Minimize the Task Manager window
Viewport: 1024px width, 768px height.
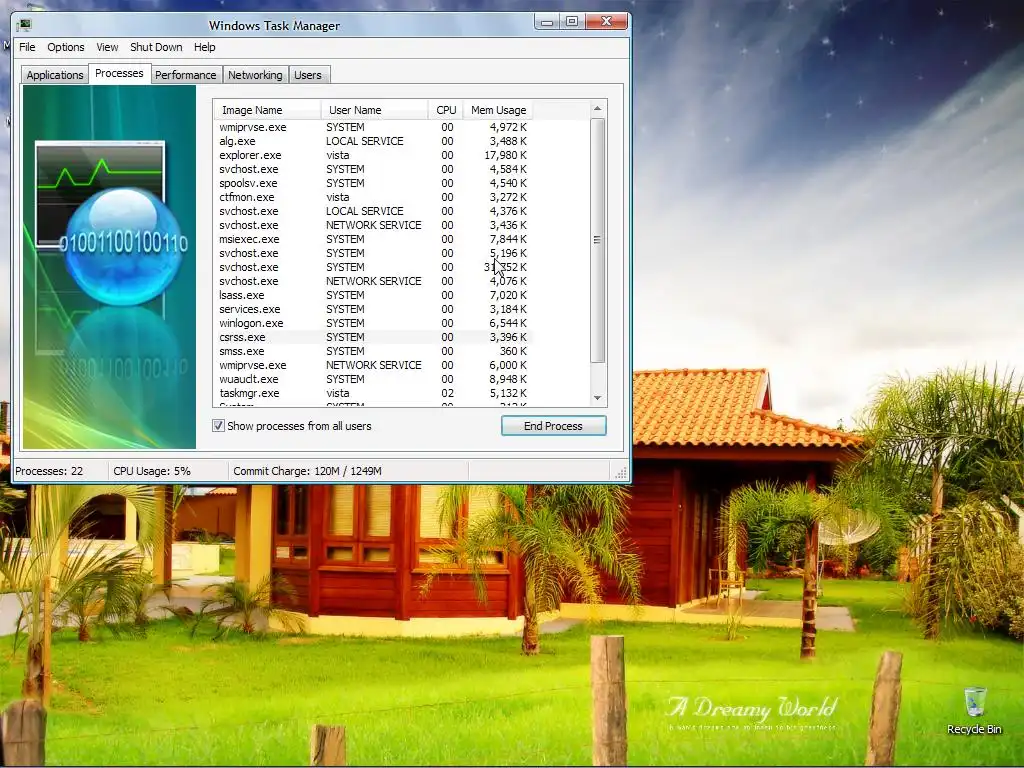[547, 22]
